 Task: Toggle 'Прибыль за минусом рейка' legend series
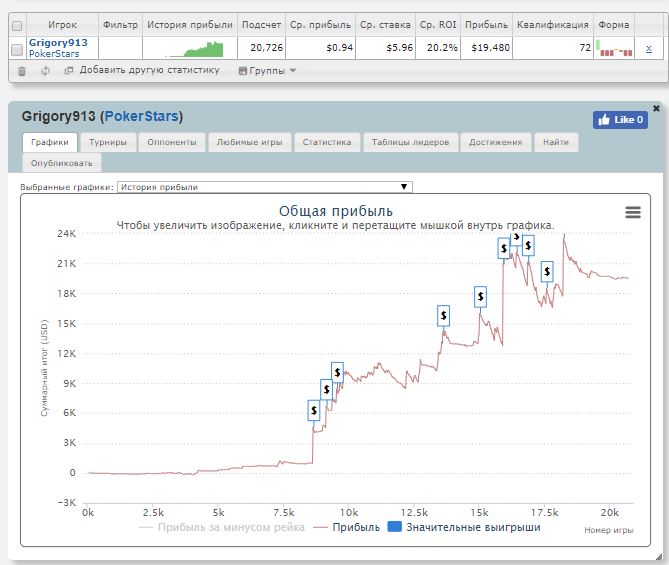tap(223, 527)
